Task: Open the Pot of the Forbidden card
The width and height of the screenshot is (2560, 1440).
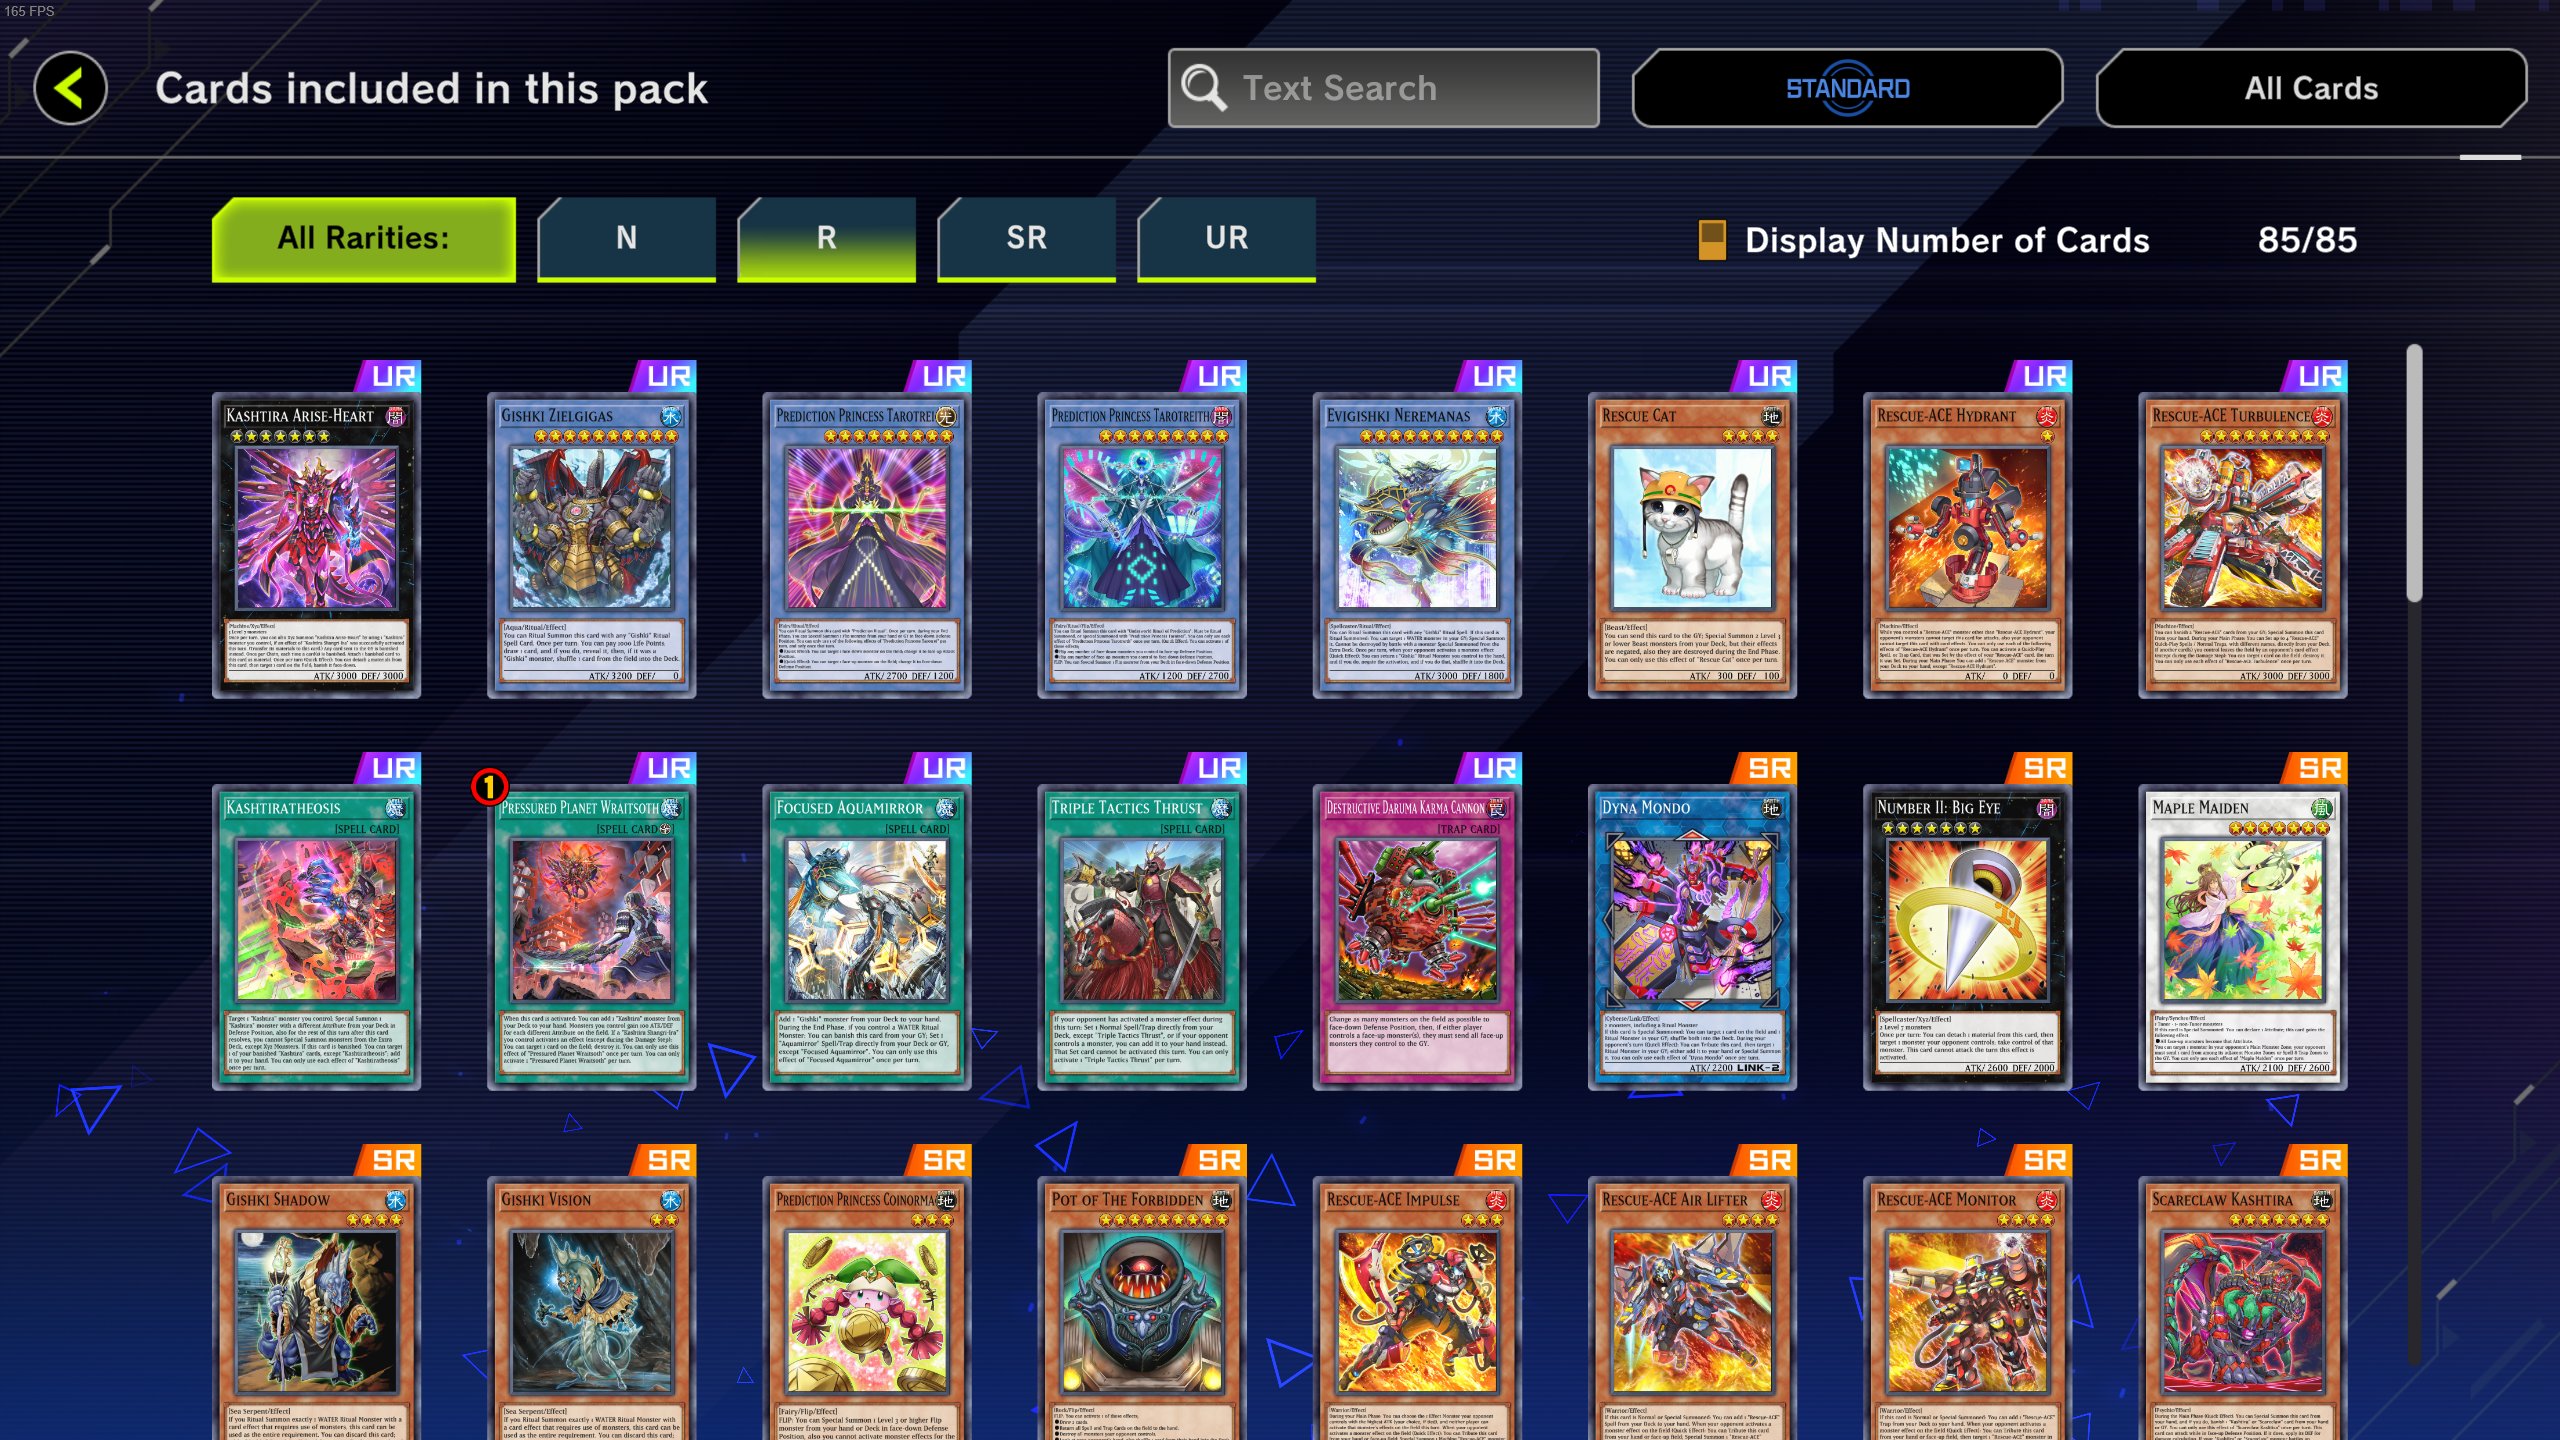Action: (1142, 1308)
